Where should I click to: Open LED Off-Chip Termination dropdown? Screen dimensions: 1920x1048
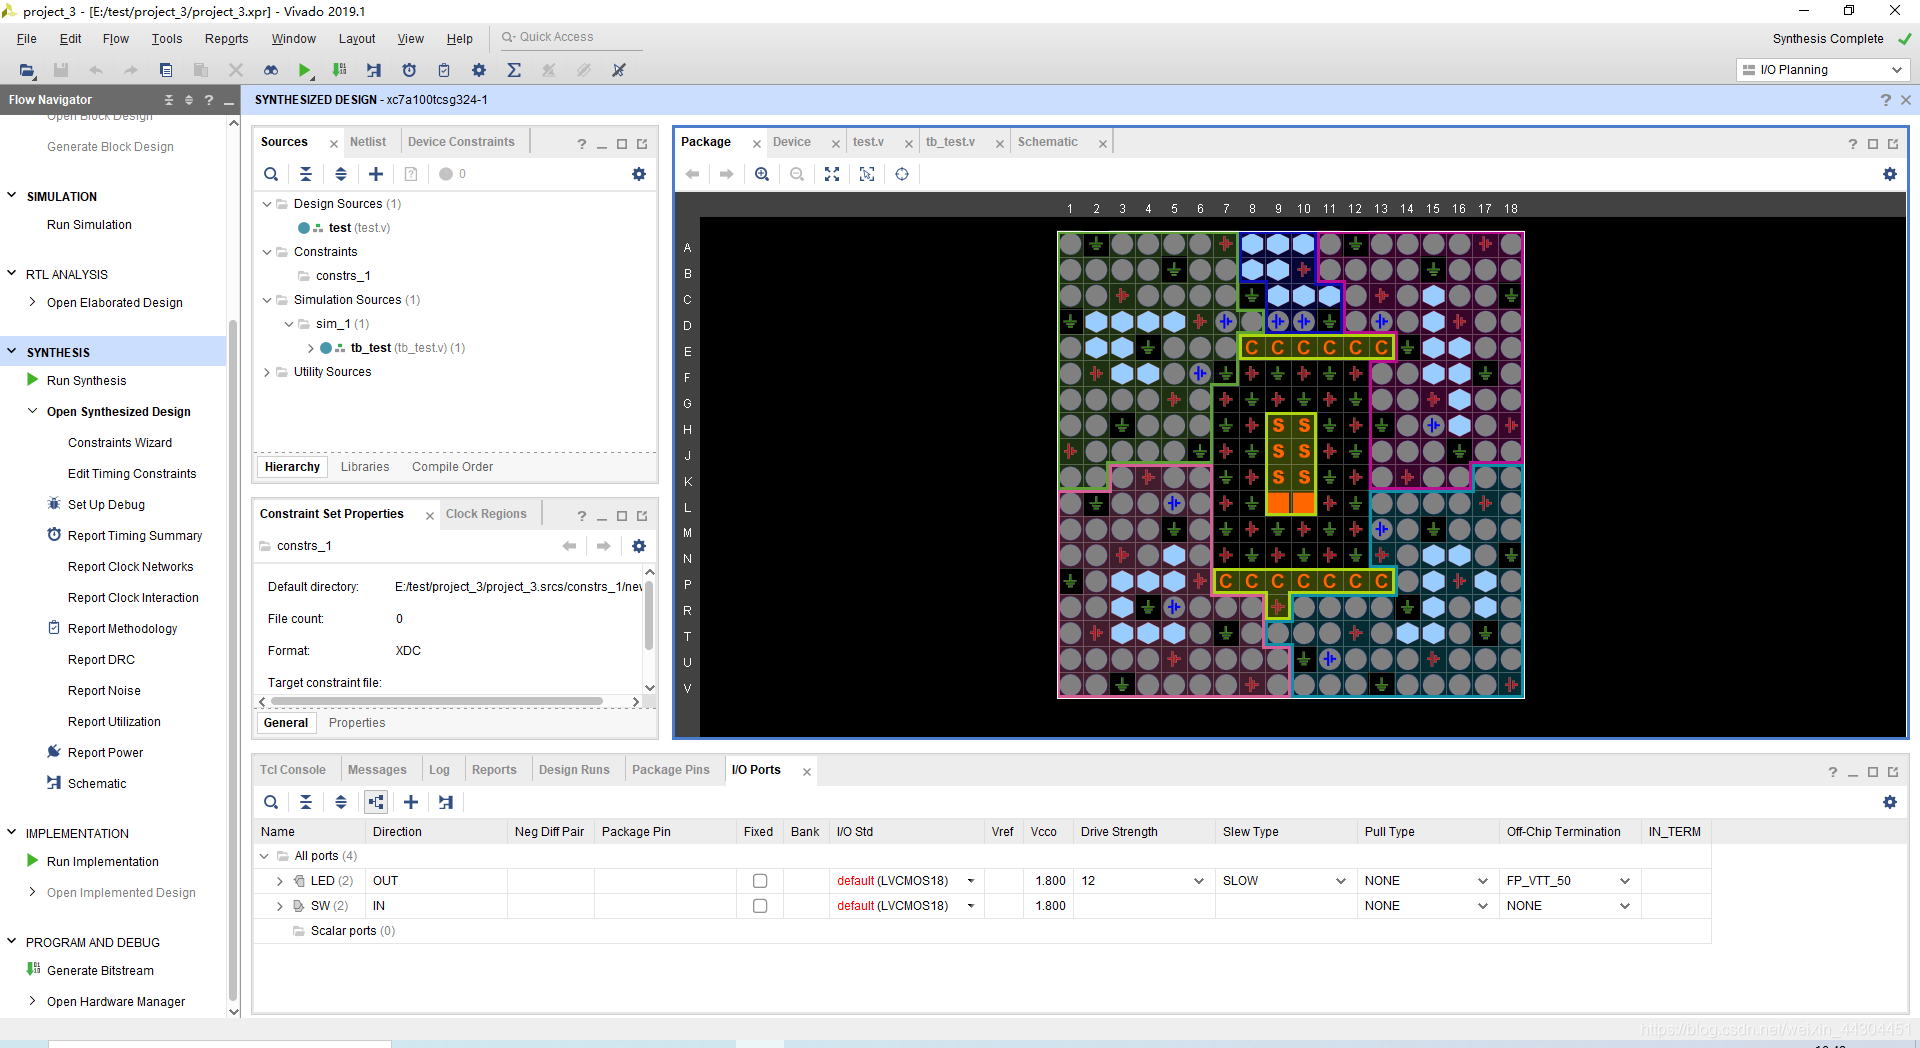[1625, 881]
